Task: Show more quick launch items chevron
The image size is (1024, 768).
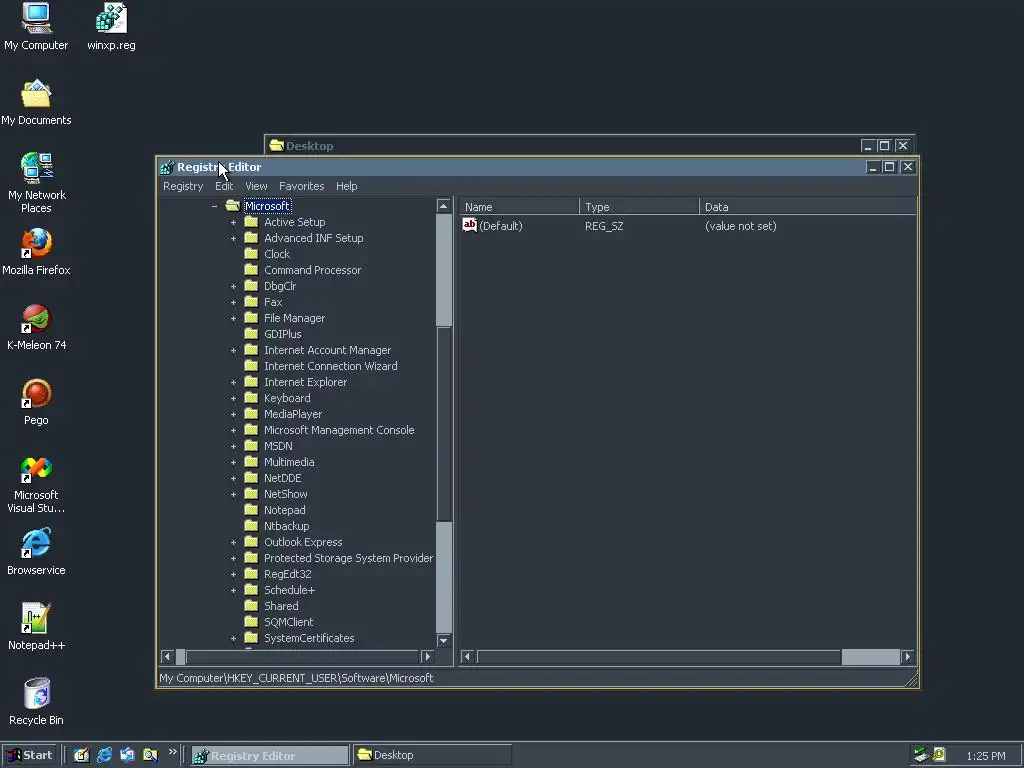Action: coord(172,752)
